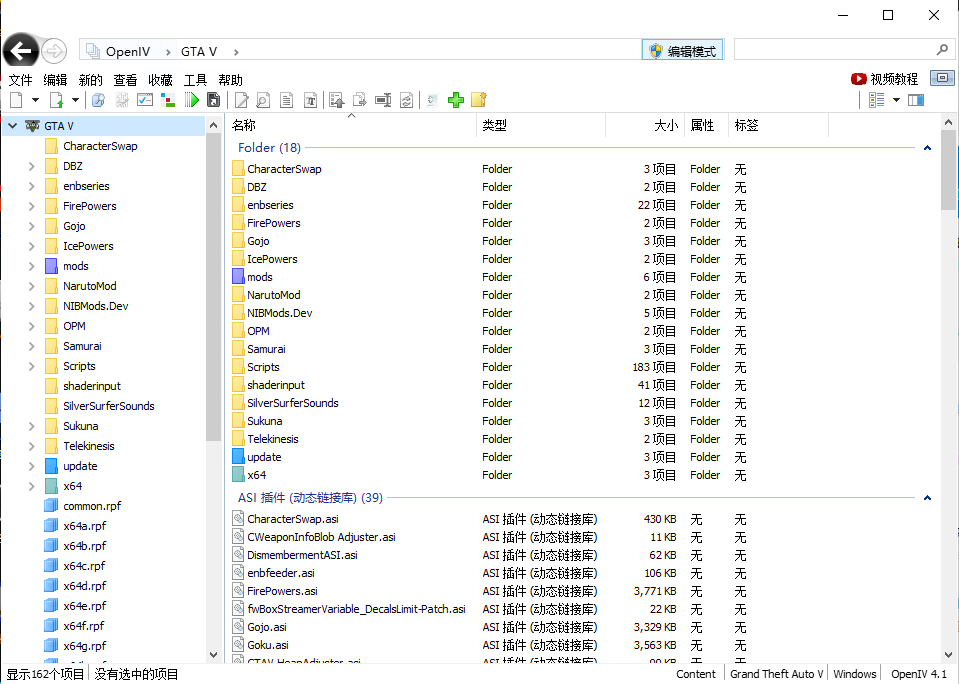Toggle the window mode button near 视频教程
The height and width of the screenshot is (684, 959).
coord(942,78)
